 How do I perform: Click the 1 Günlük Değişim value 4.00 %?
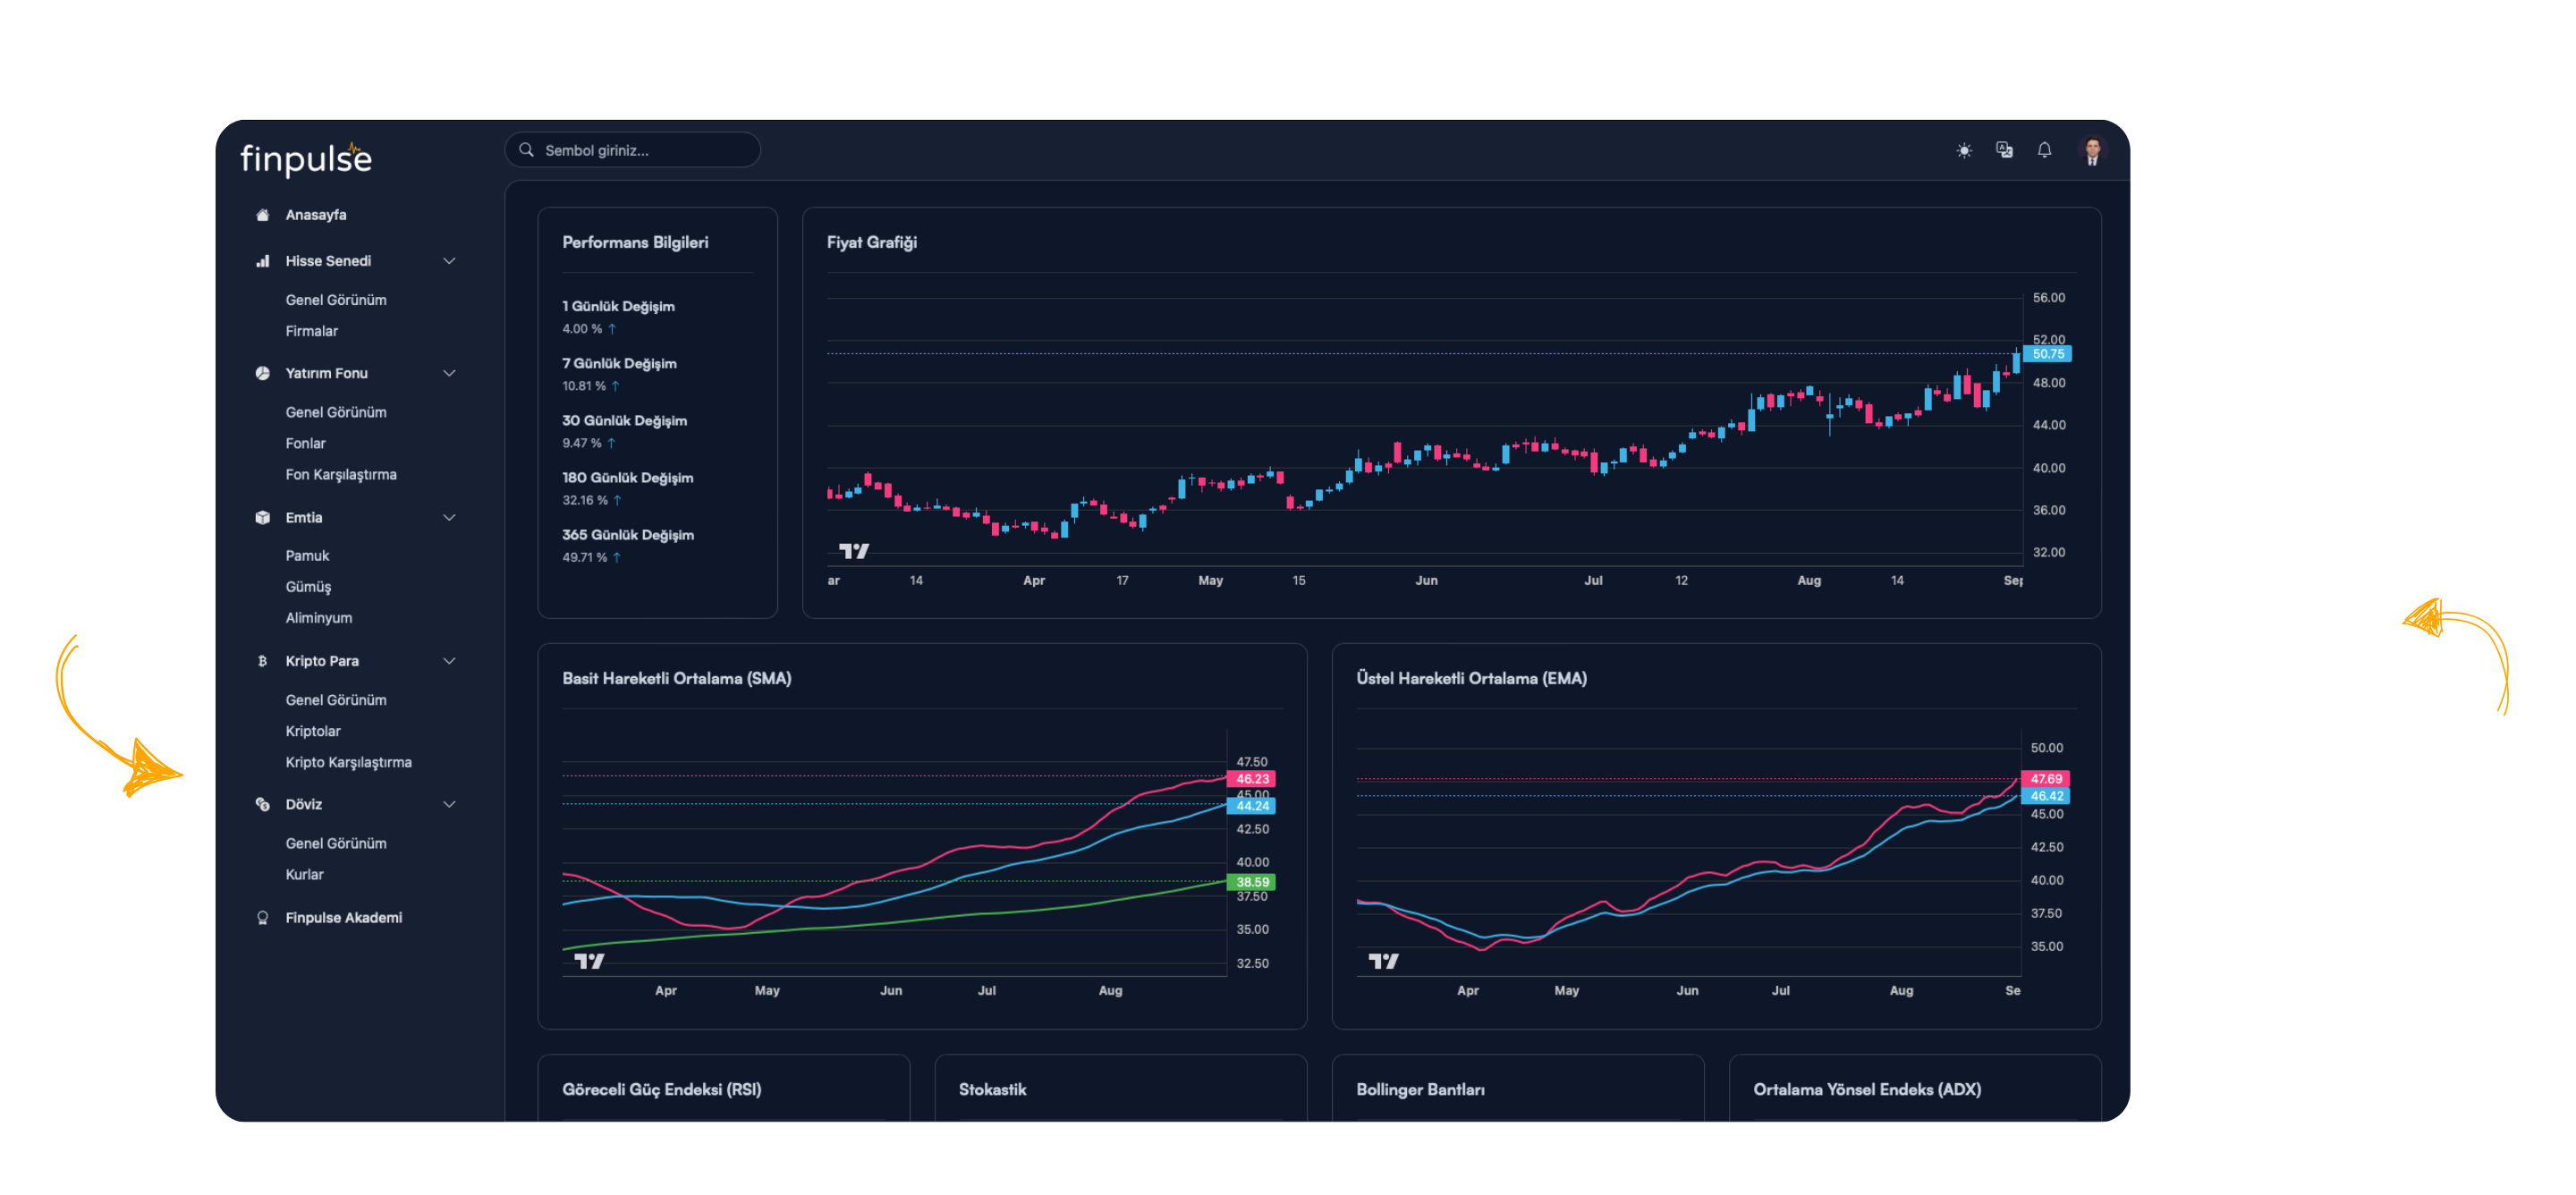tap(582, 329)
